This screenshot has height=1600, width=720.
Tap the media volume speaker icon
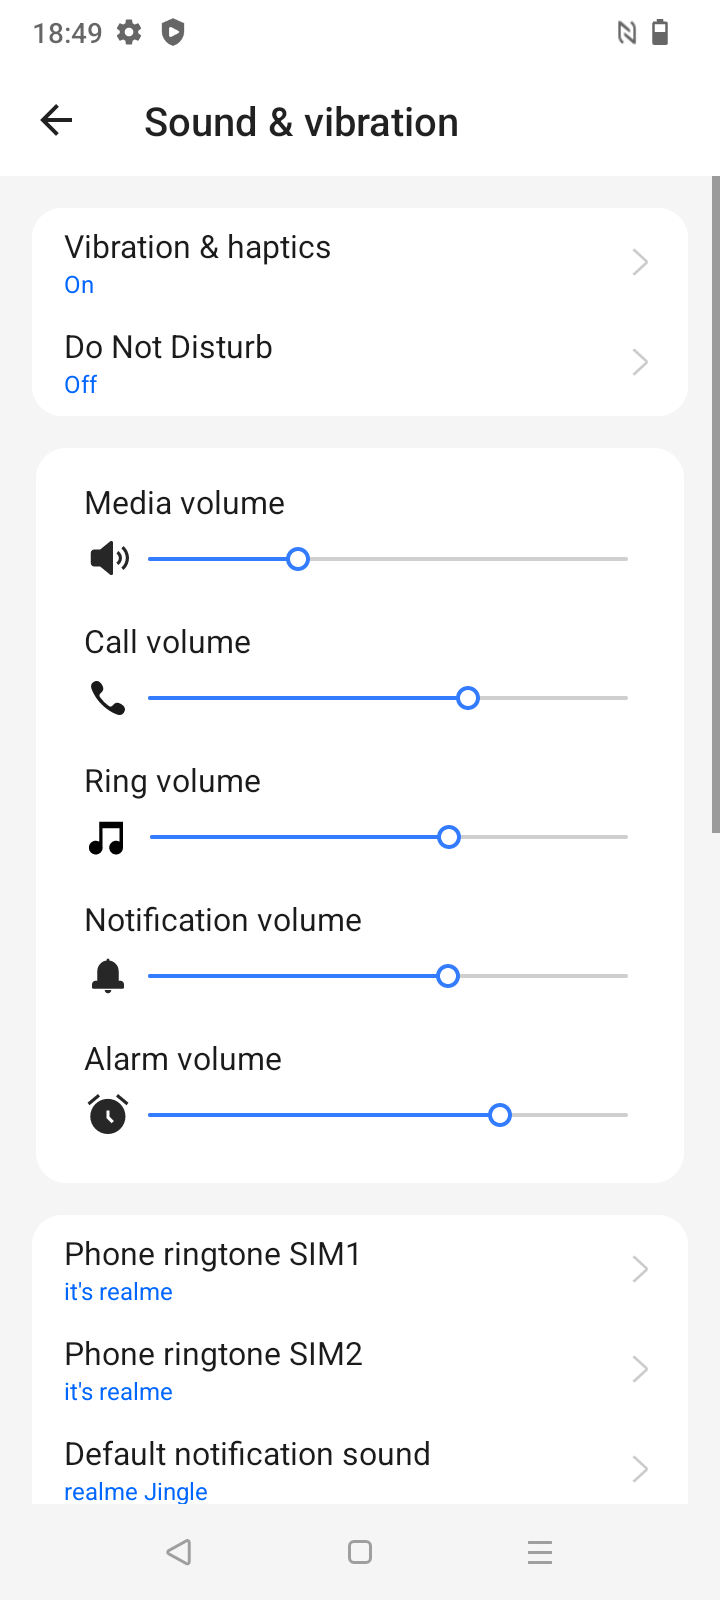pyautogui.click(x=109, y=558)
